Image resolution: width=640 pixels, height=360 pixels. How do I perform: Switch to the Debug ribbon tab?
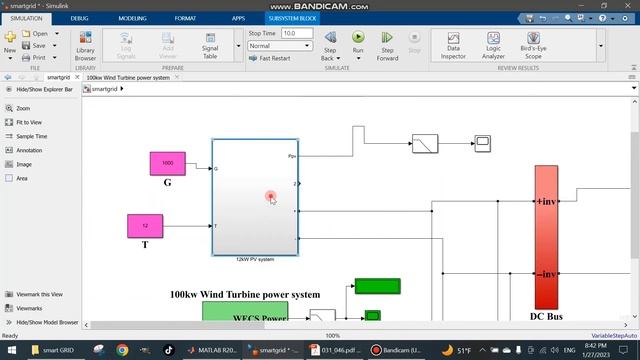click(79, 18)
